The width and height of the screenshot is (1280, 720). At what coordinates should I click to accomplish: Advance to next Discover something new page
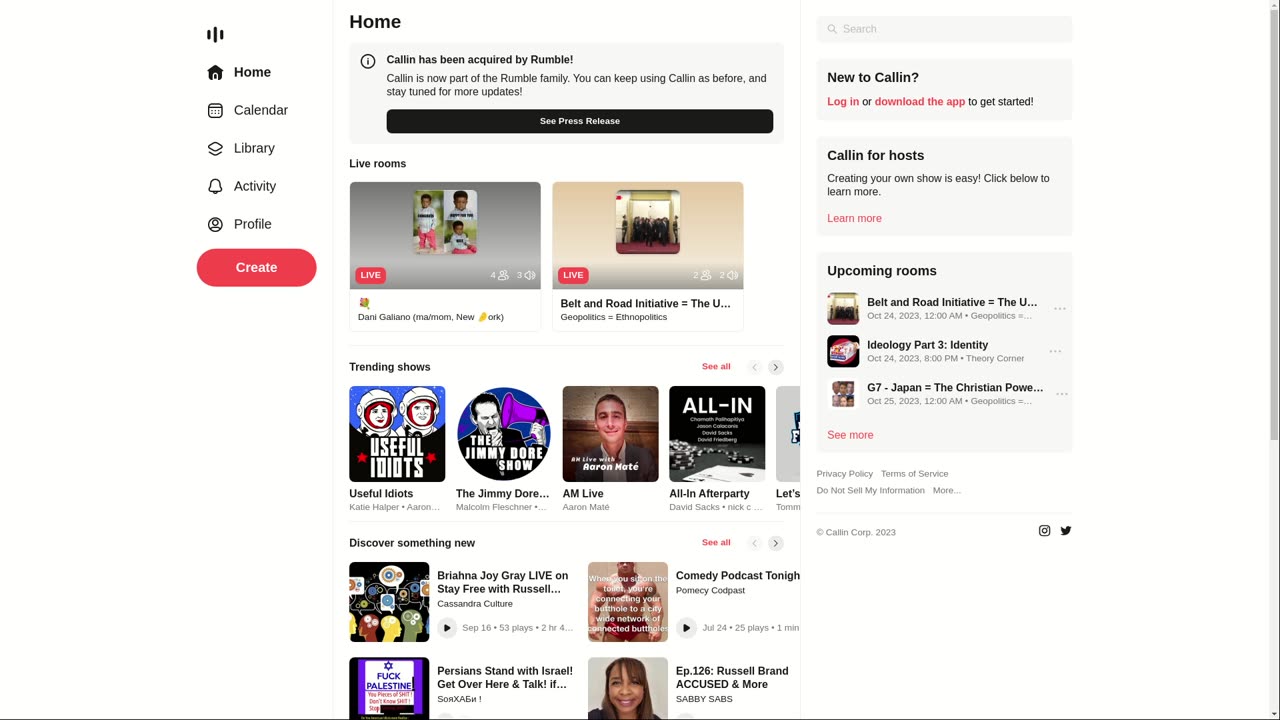click(x=776, y=543)
